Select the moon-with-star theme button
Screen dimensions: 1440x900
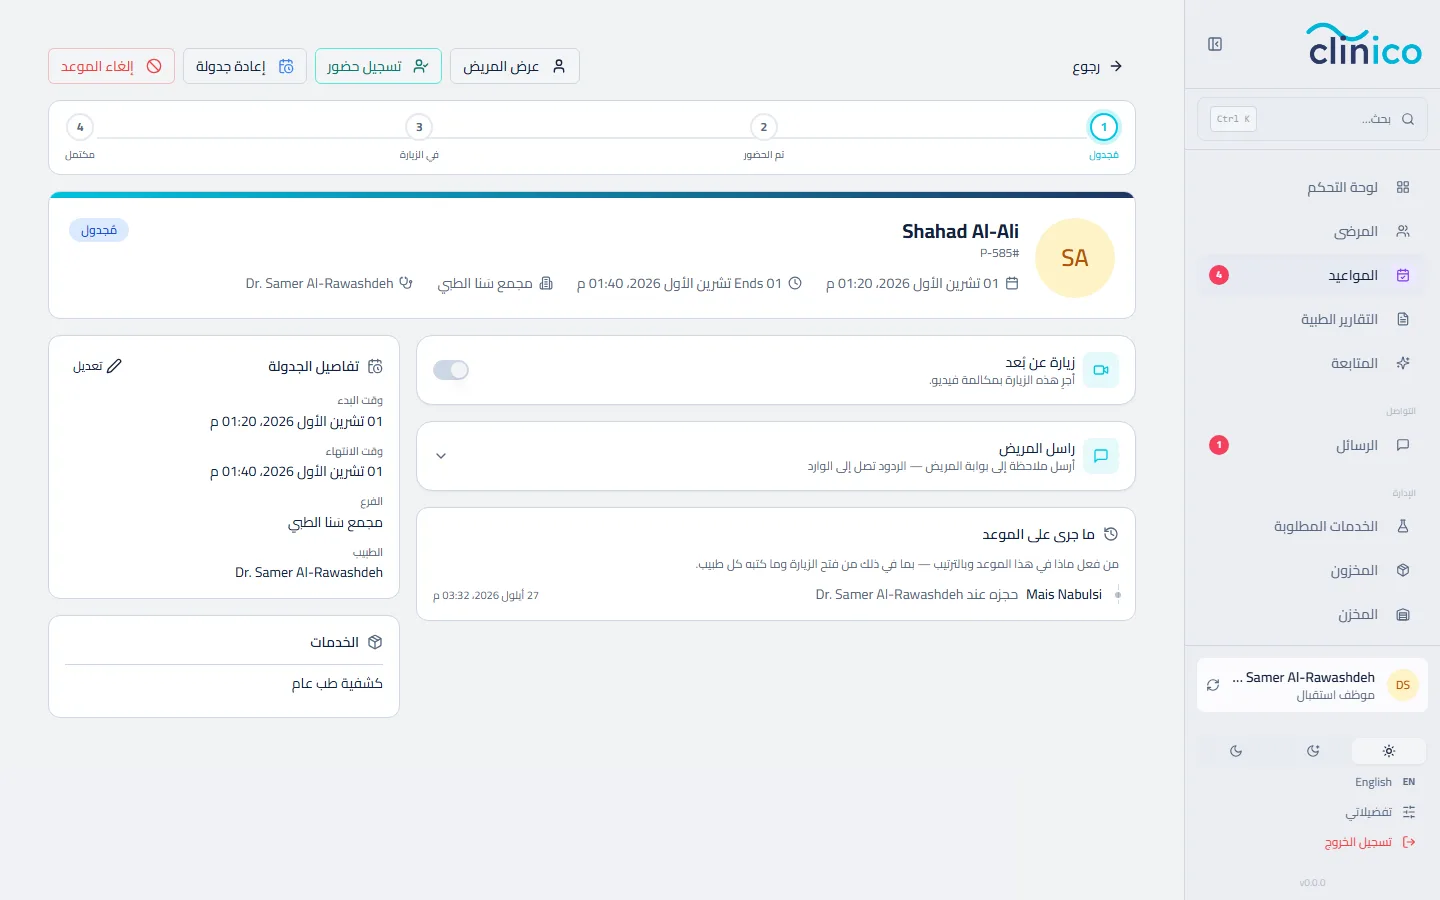point(1313,751)
